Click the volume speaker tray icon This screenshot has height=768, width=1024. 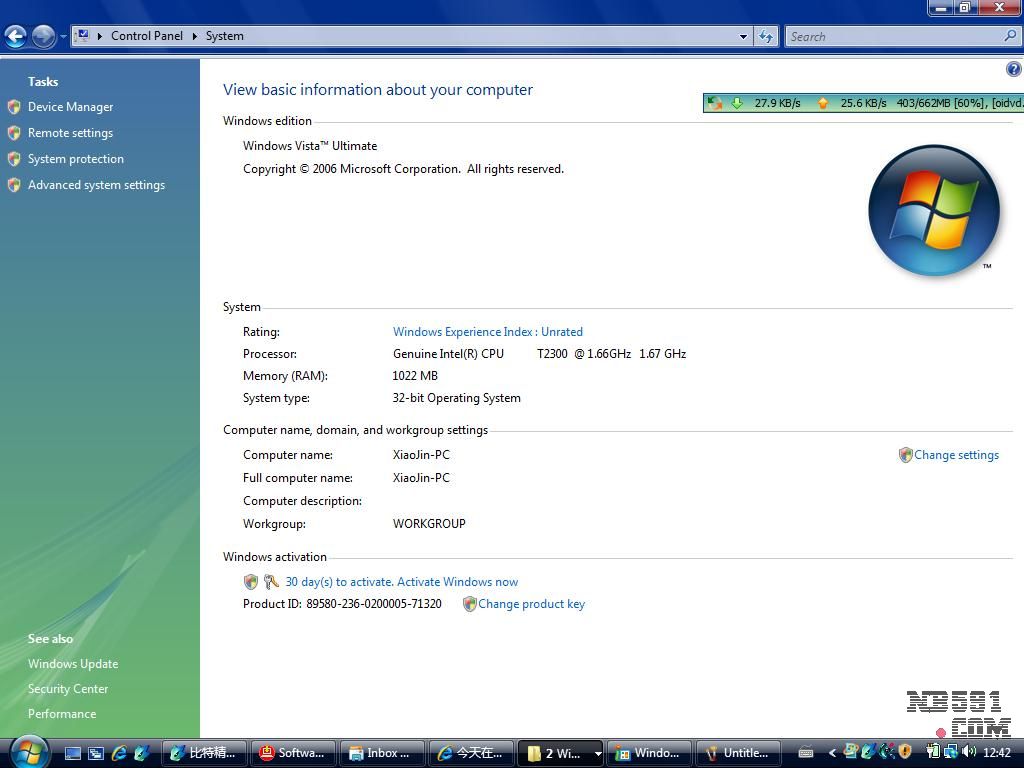click(969, 752)
